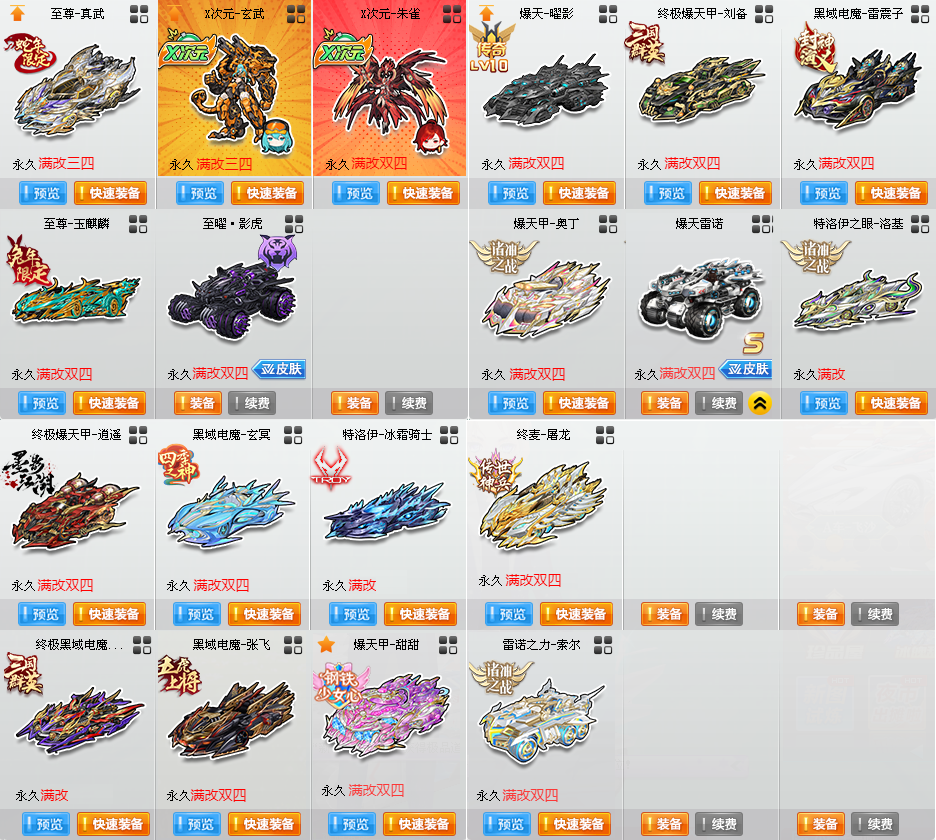Preview the 至尊-玉麒麟 car

[42, 404]
